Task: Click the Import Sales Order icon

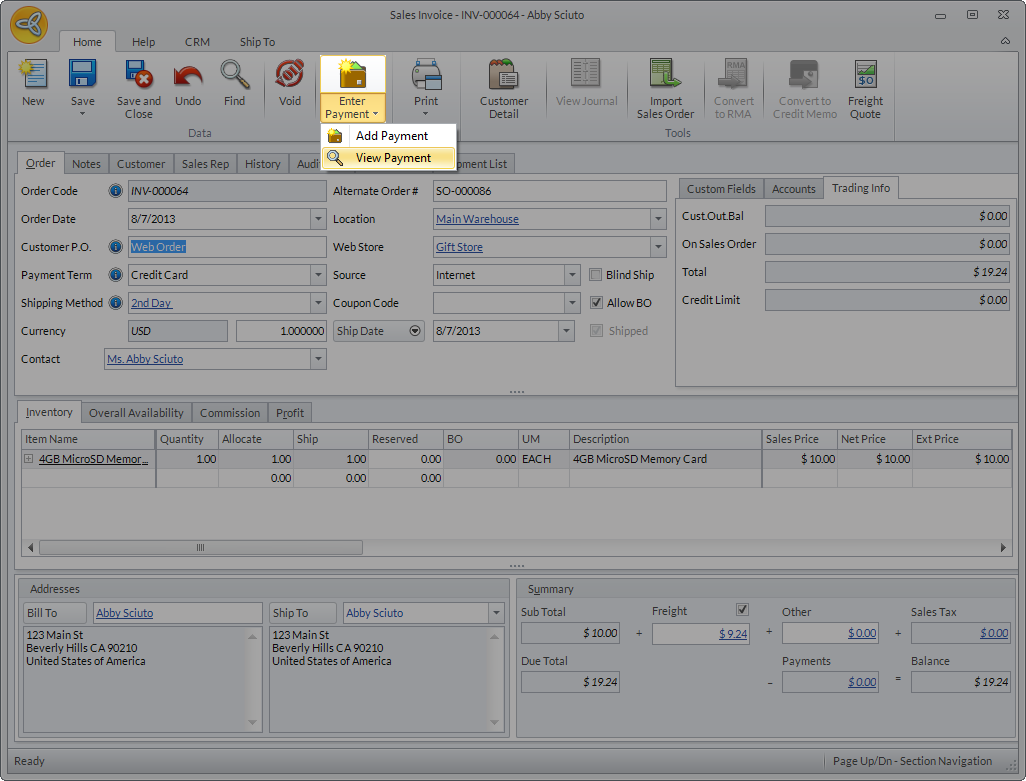Action: (x=665, y=76)
